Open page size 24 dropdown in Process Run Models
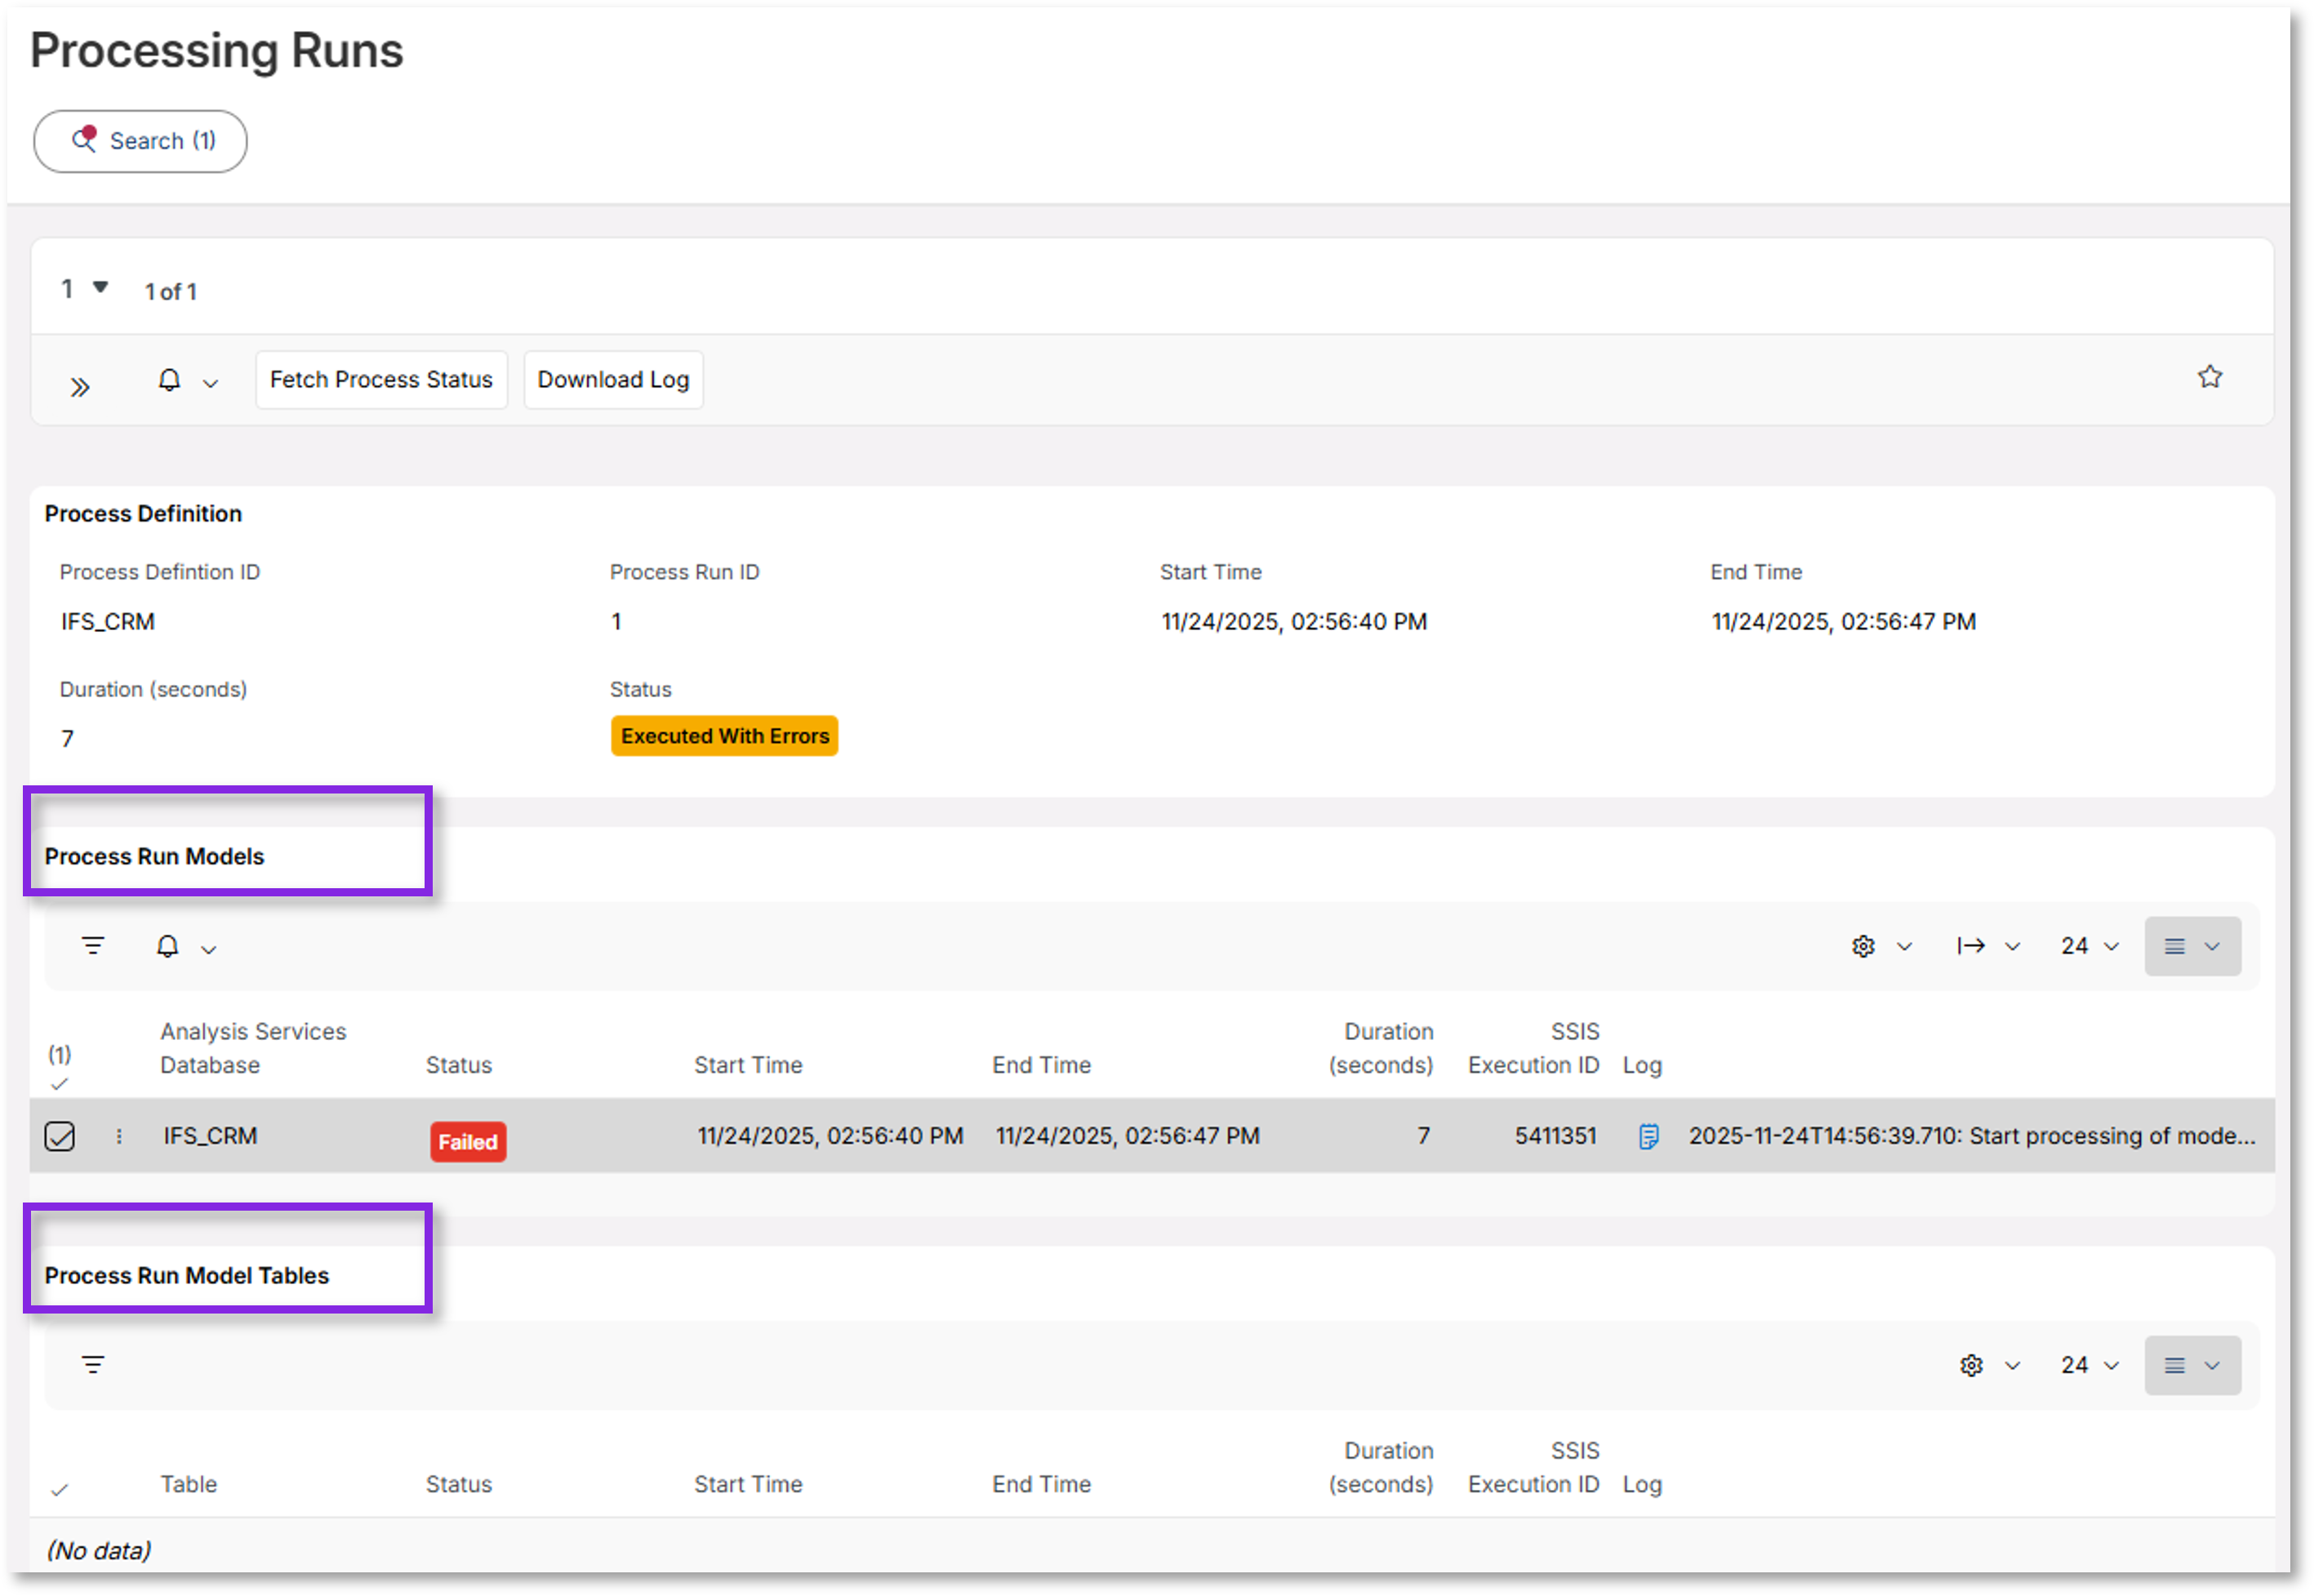Screen dimensions: 2314x1596 coord(2089,946)
